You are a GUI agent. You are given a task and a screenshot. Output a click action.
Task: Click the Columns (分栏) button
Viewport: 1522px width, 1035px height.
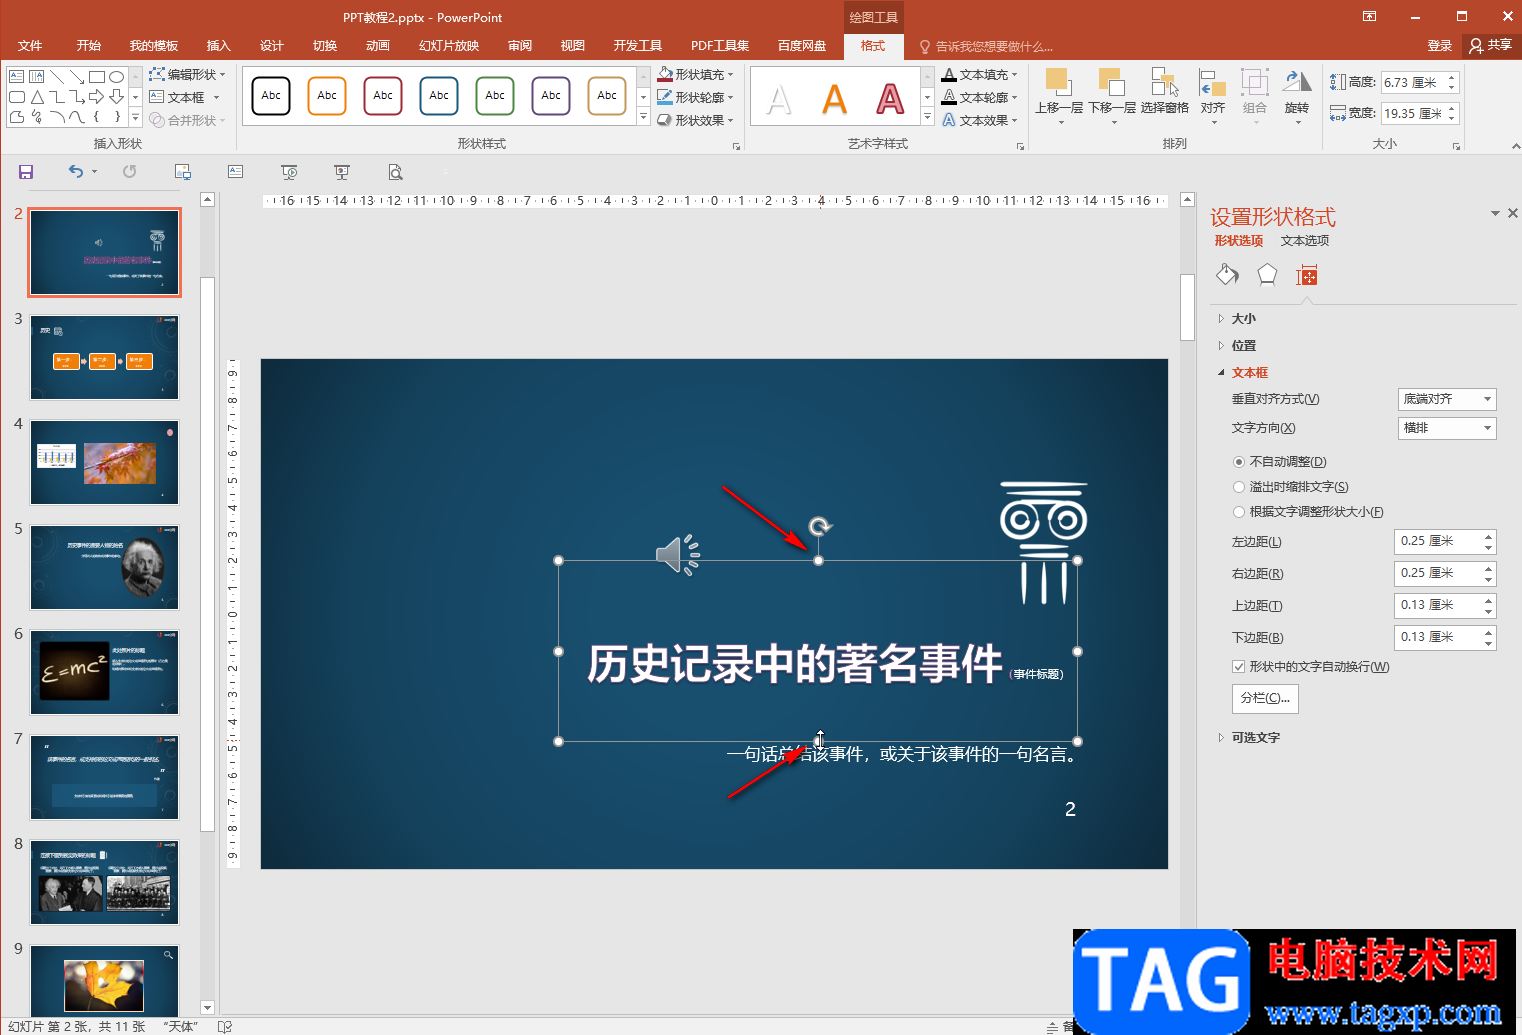[x=1265, y=698]
